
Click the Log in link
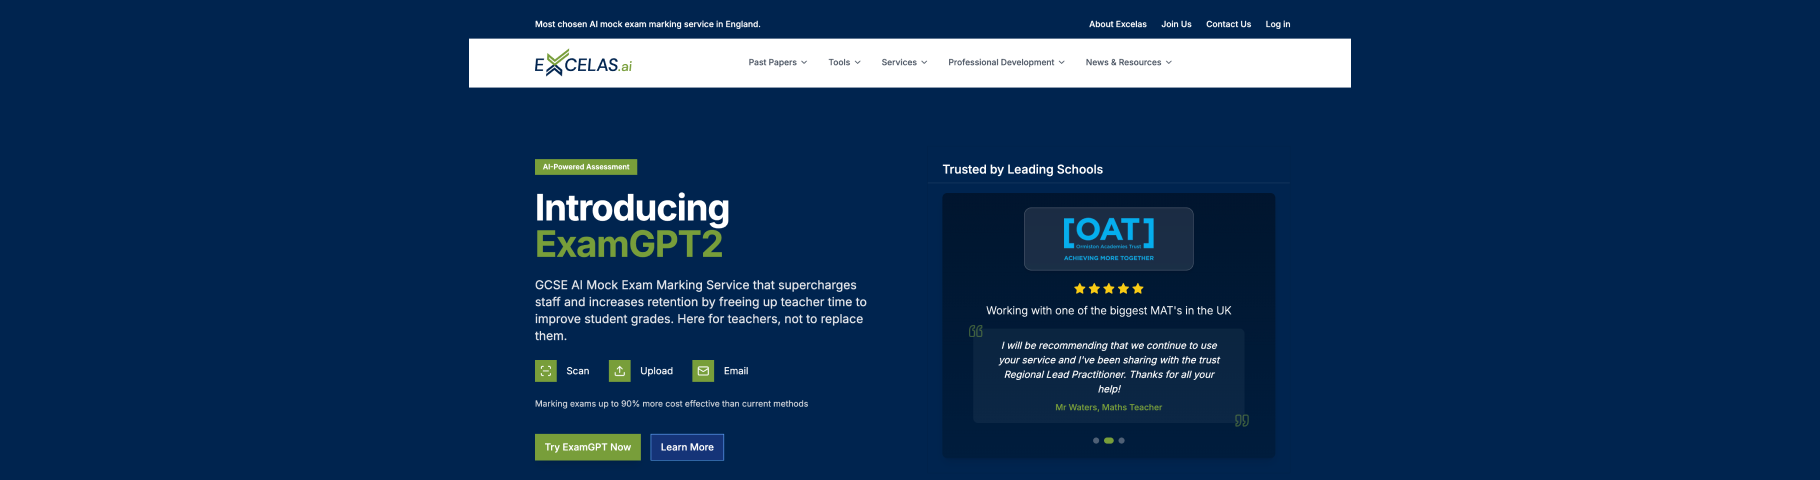tap(1277, 24)
